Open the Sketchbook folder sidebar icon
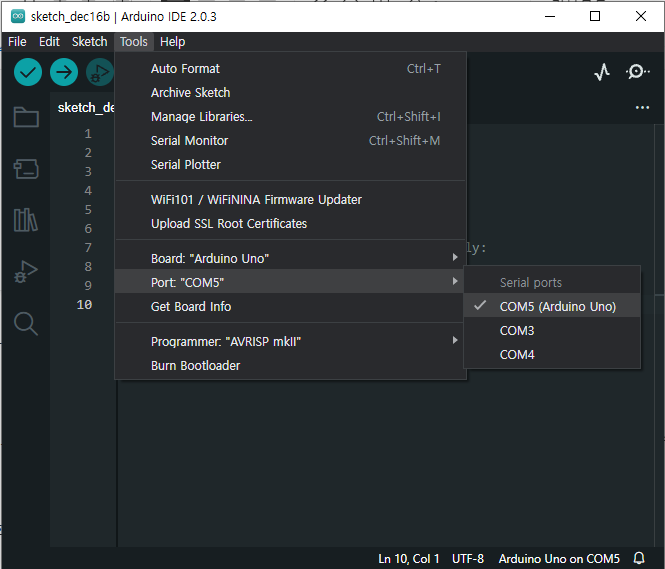665x569 pixels. [x=26, y=117]
